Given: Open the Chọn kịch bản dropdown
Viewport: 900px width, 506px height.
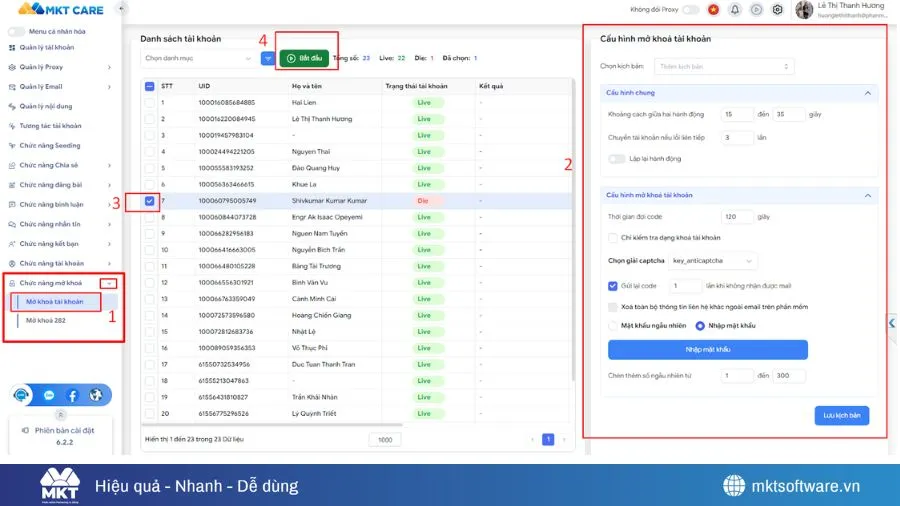Looking at the screenshot, I should (x=724, y=67).
